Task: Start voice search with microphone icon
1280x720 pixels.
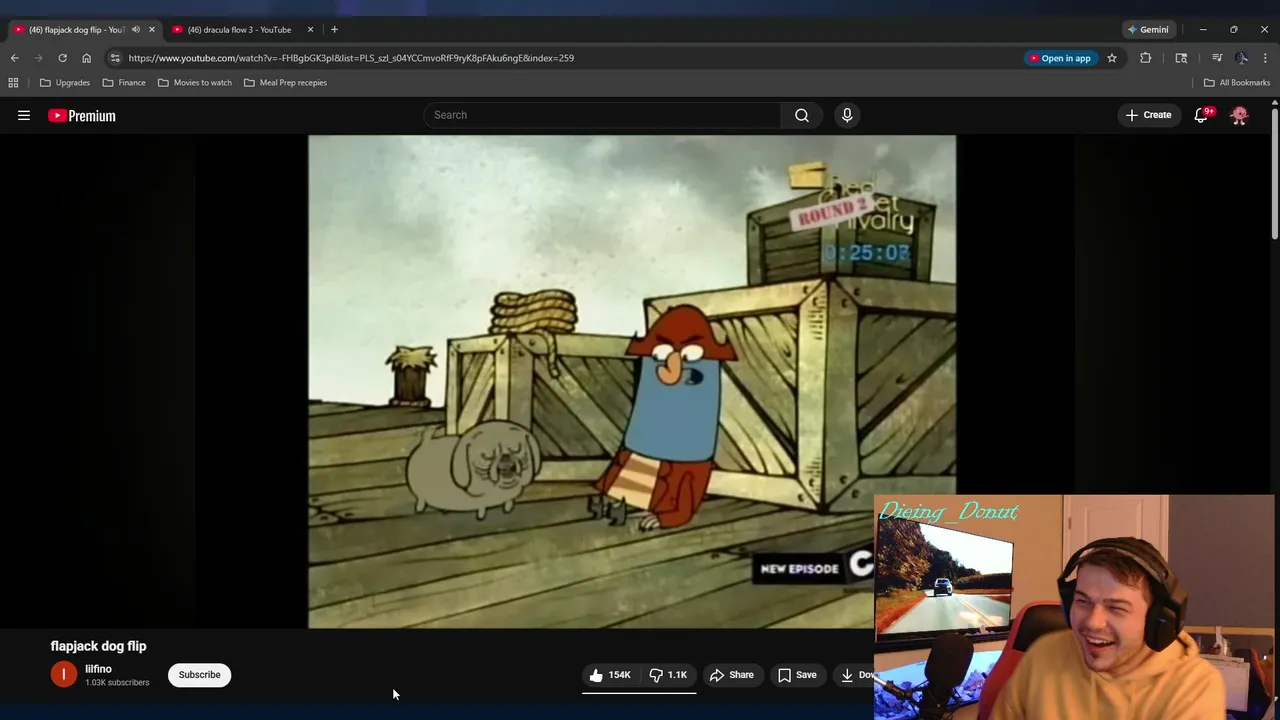Action: pos(847,115)
